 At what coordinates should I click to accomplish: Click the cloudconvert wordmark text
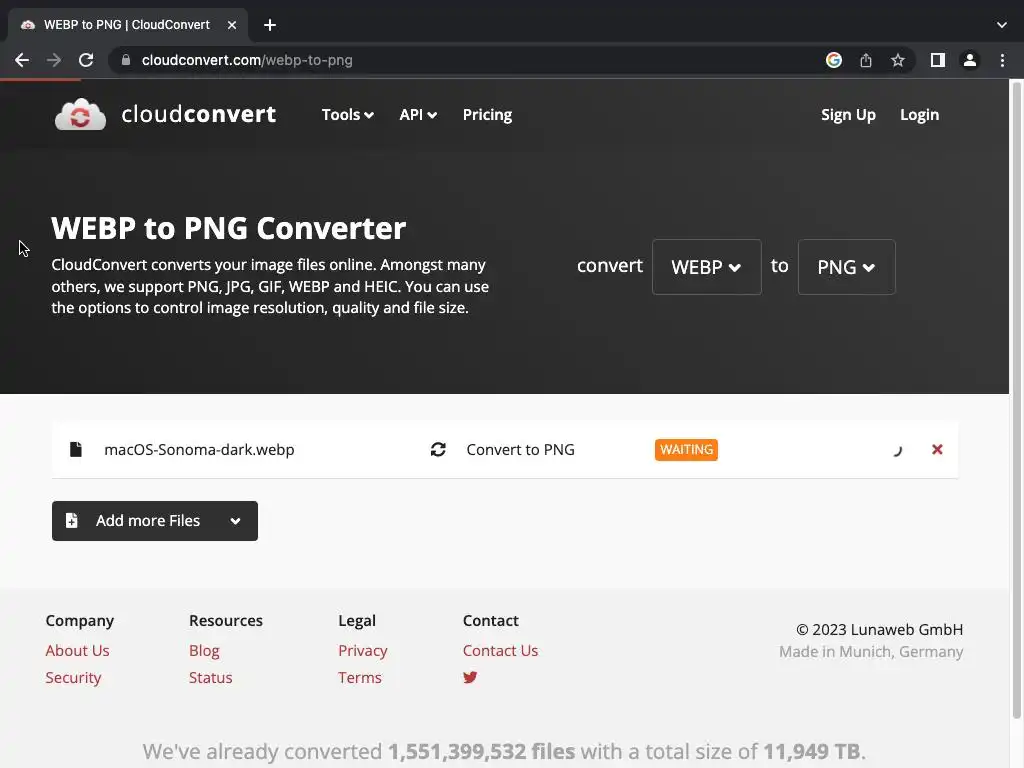199,114
